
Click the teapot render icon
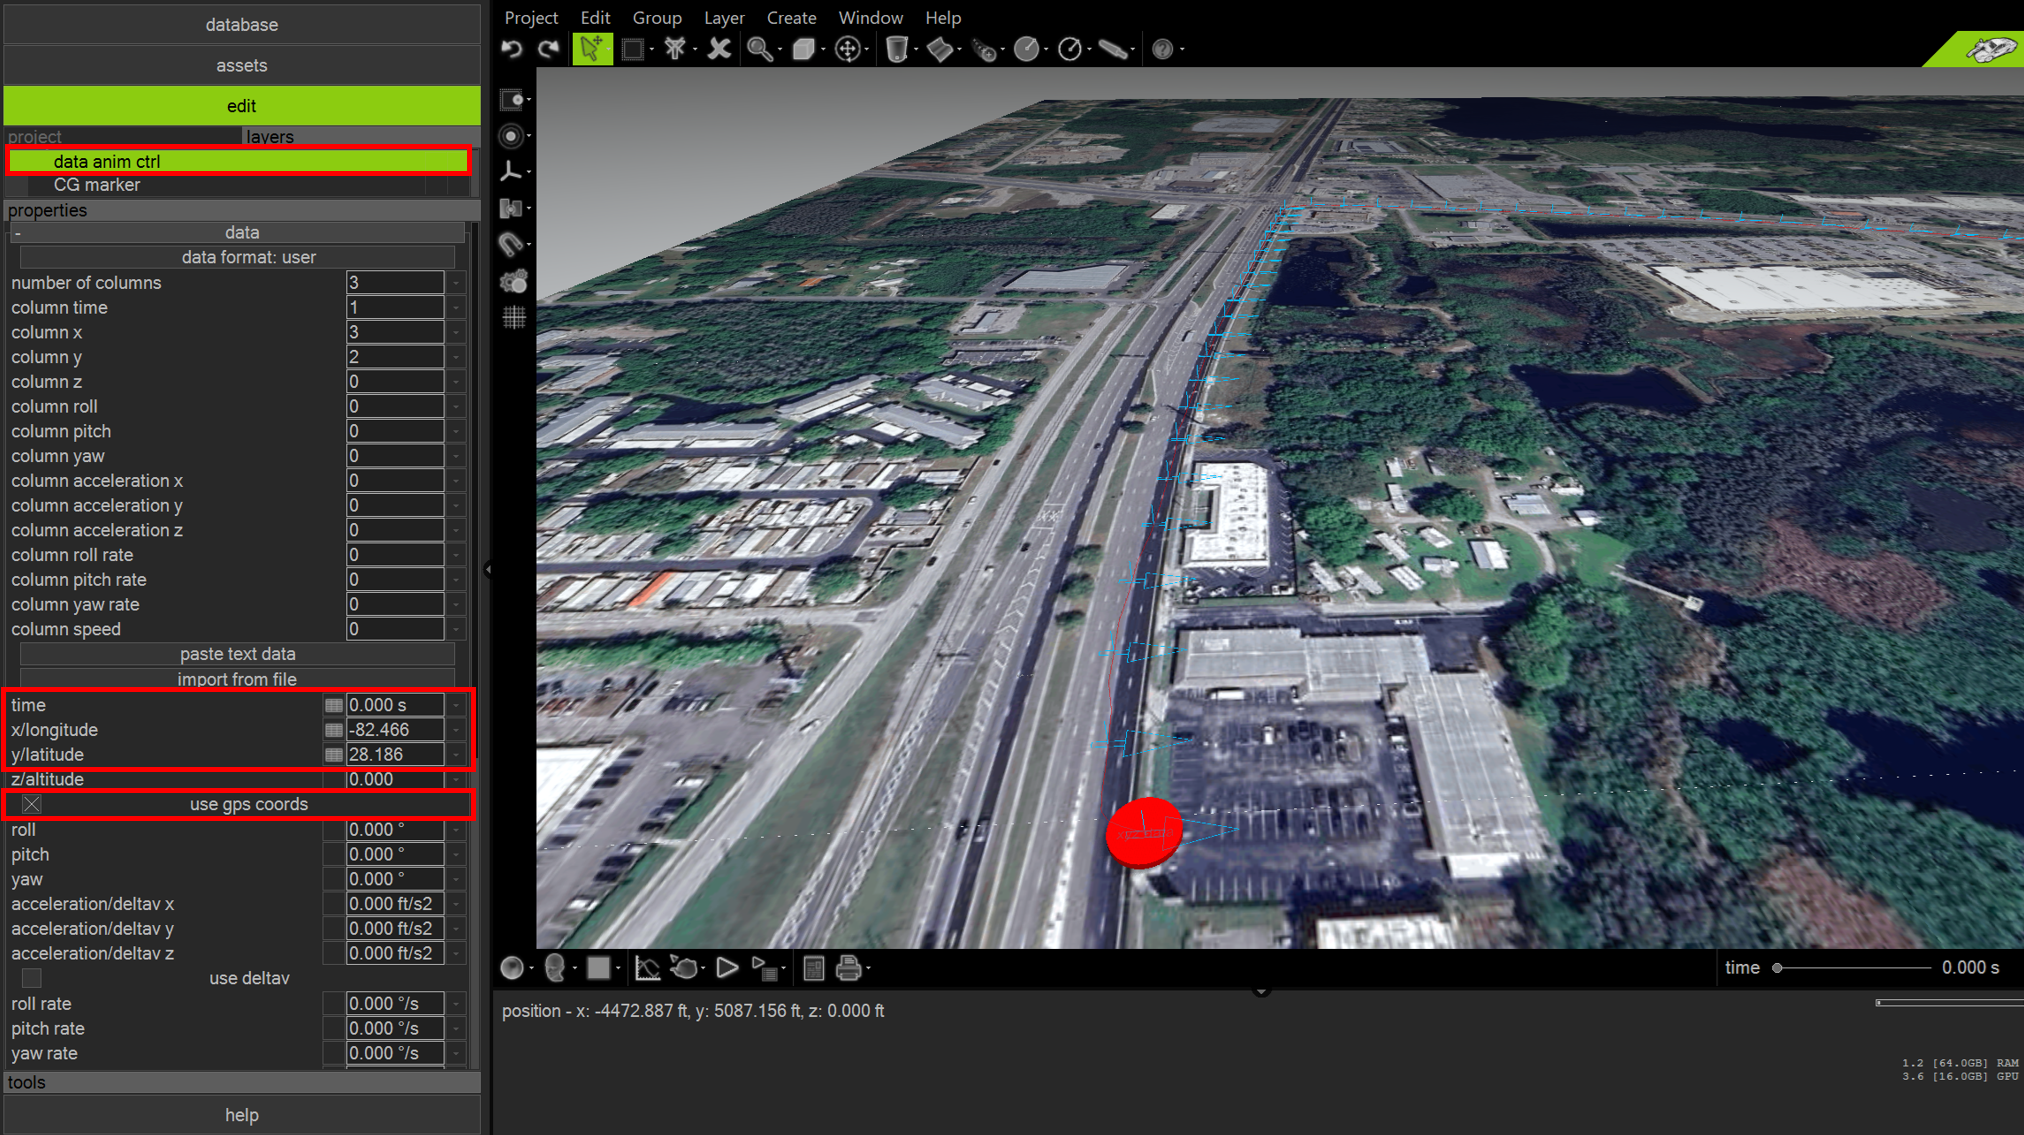coord(685,968)
